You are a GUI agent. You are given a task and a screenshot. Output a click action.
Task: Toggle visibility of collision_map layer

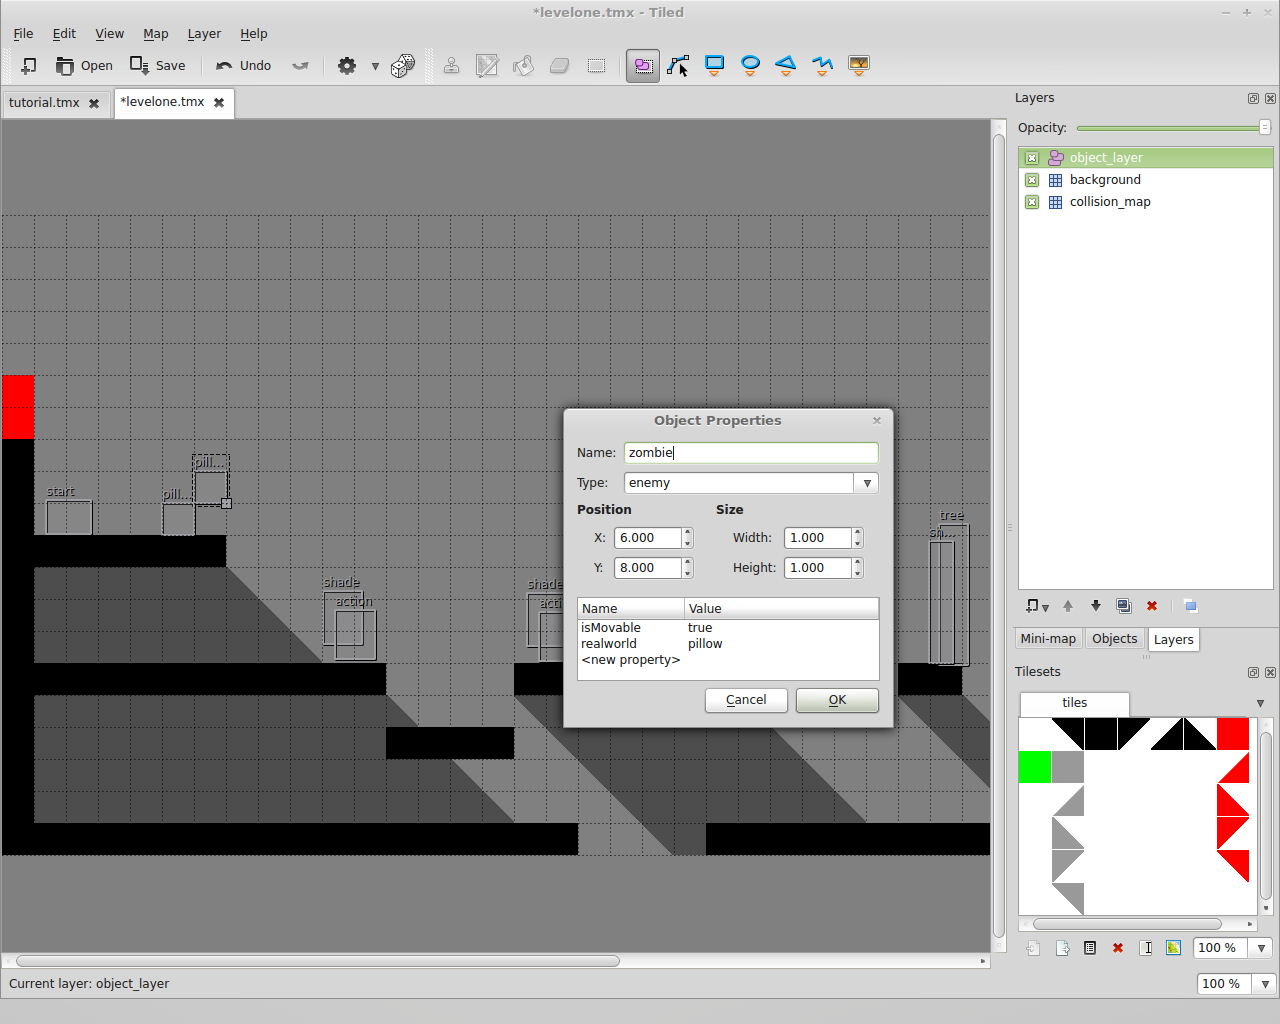click(1032, 202)
